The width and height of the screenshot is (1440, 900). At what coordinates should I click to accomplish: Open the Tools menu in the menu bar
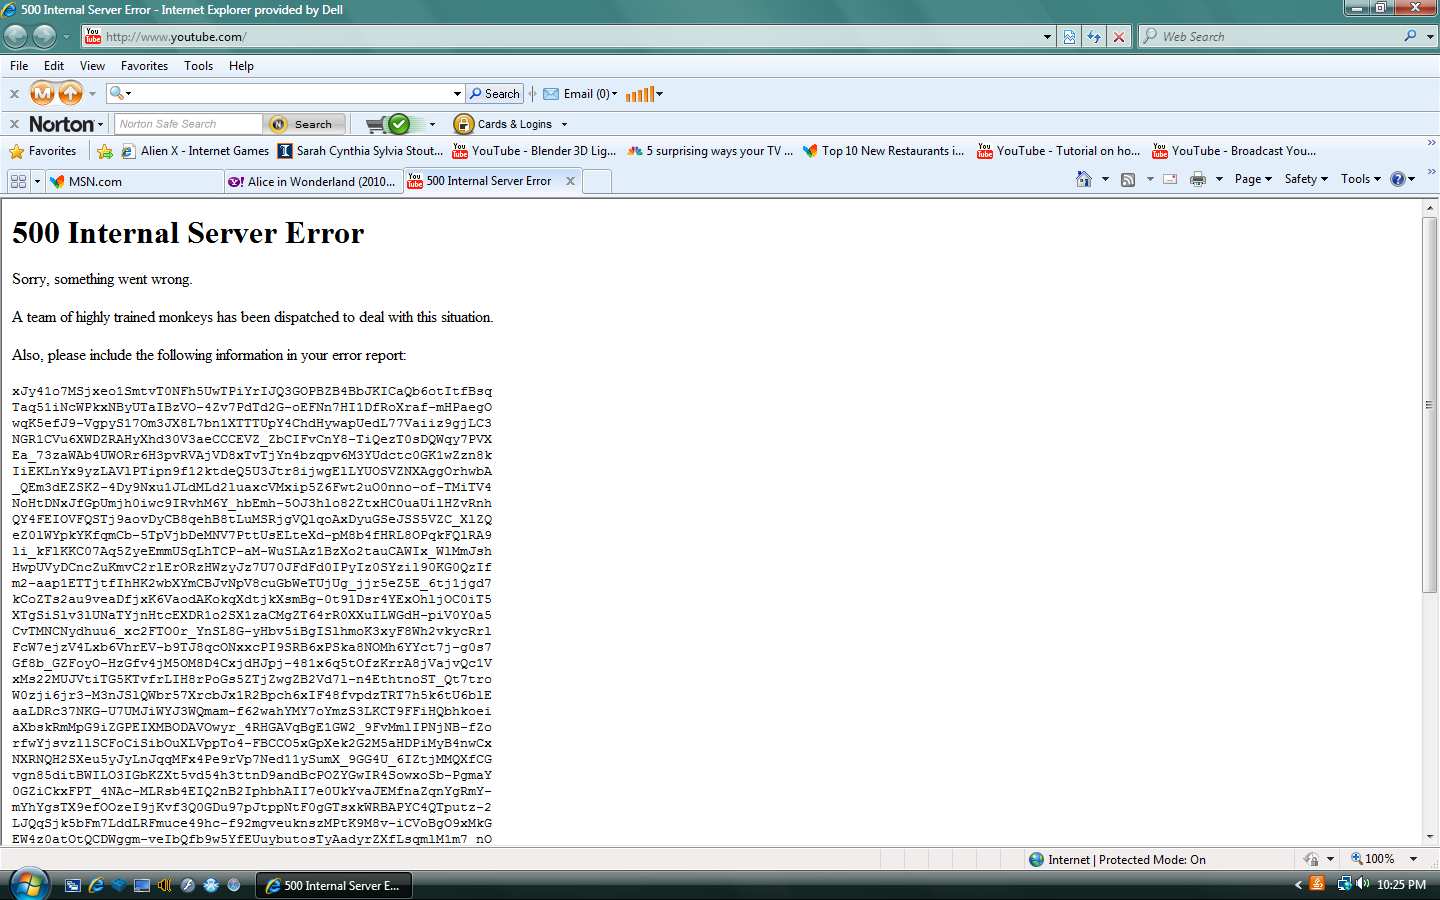point(198,66)
